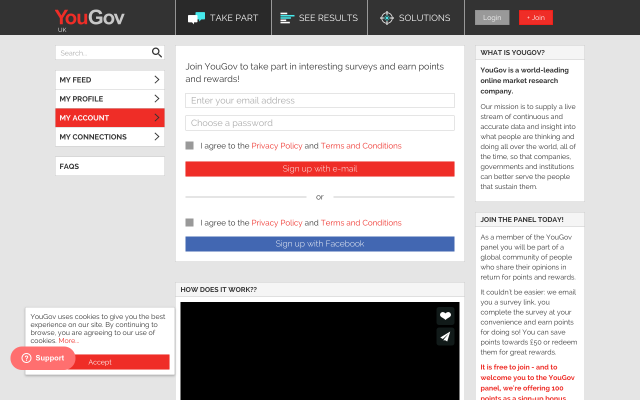The width and height of the screenshot is (640, 400).
Task: Click the search magnifier icon
Action: tap(157, 53)
